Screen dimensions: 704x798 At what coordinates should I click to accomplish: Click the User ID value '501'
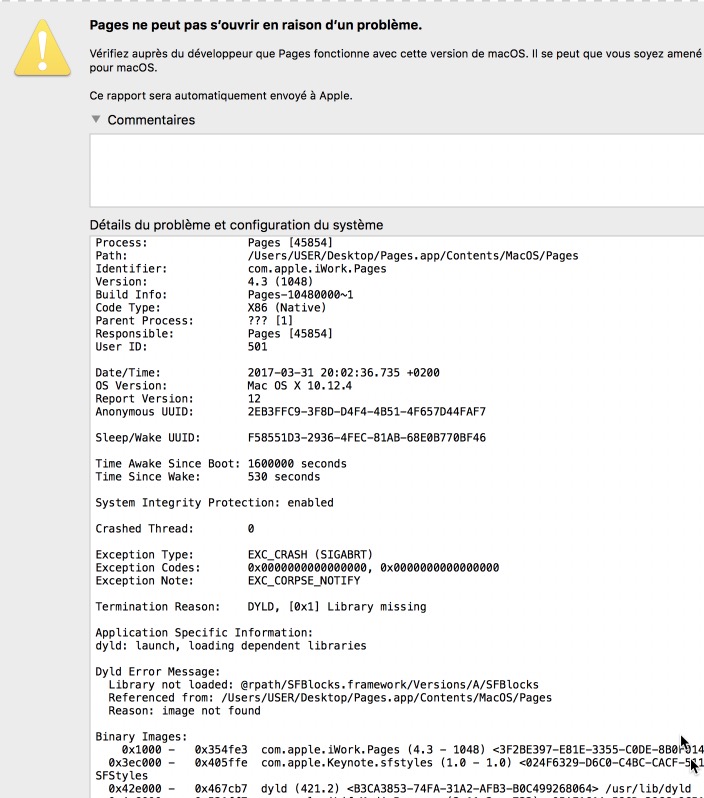click(258, 347)
